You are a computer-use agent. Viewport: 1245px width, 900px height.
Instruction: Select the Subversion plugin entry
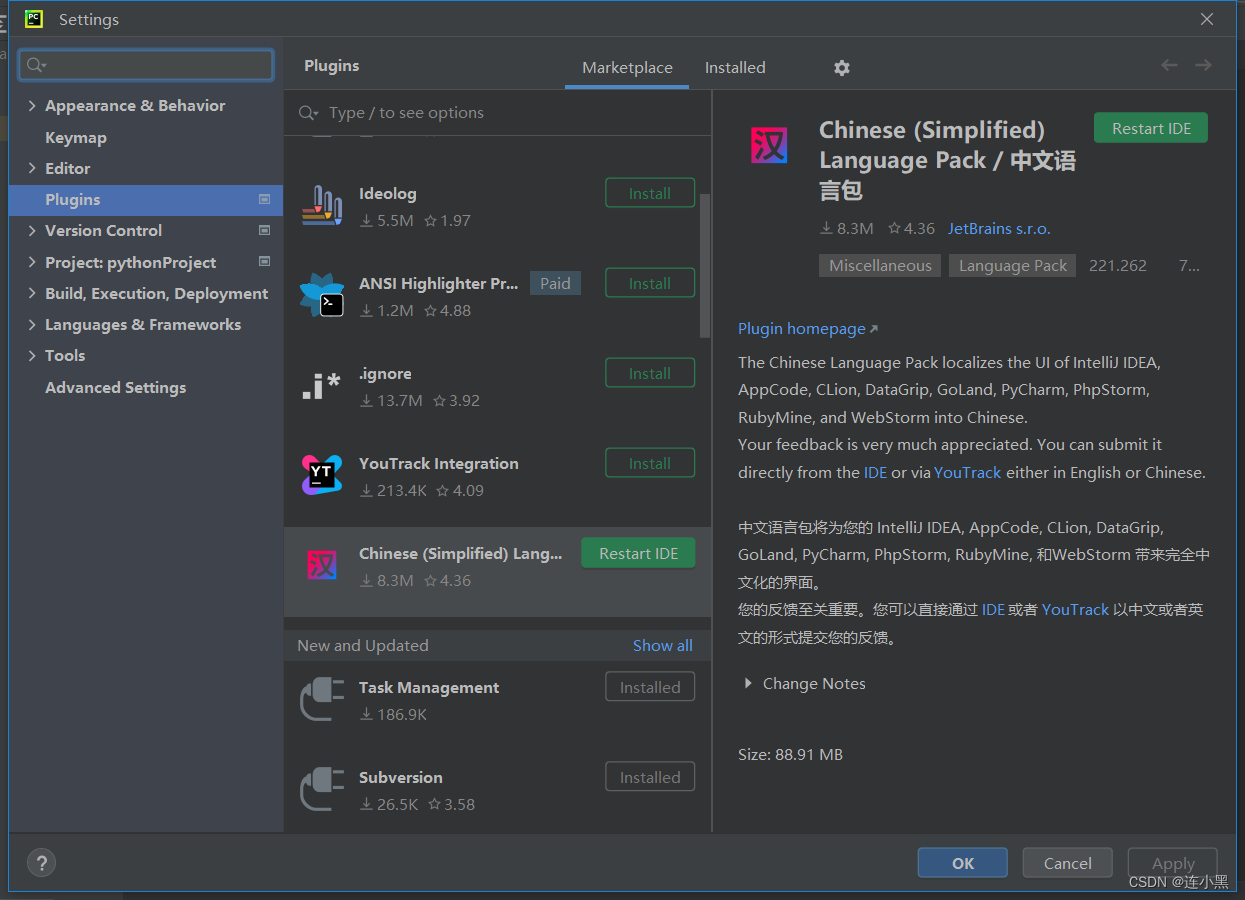pyautogui.click(x=498, y=789)
